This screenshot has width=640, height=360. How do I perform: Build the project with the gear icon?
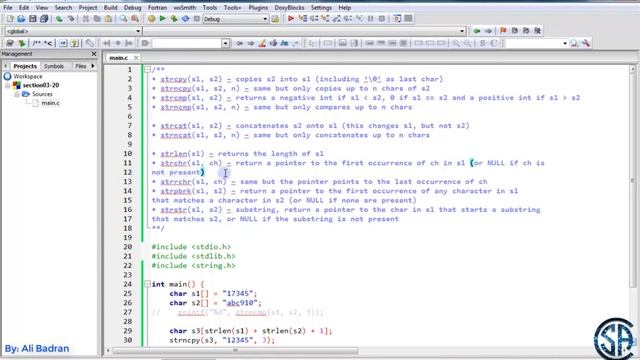(x=151, y=19)
